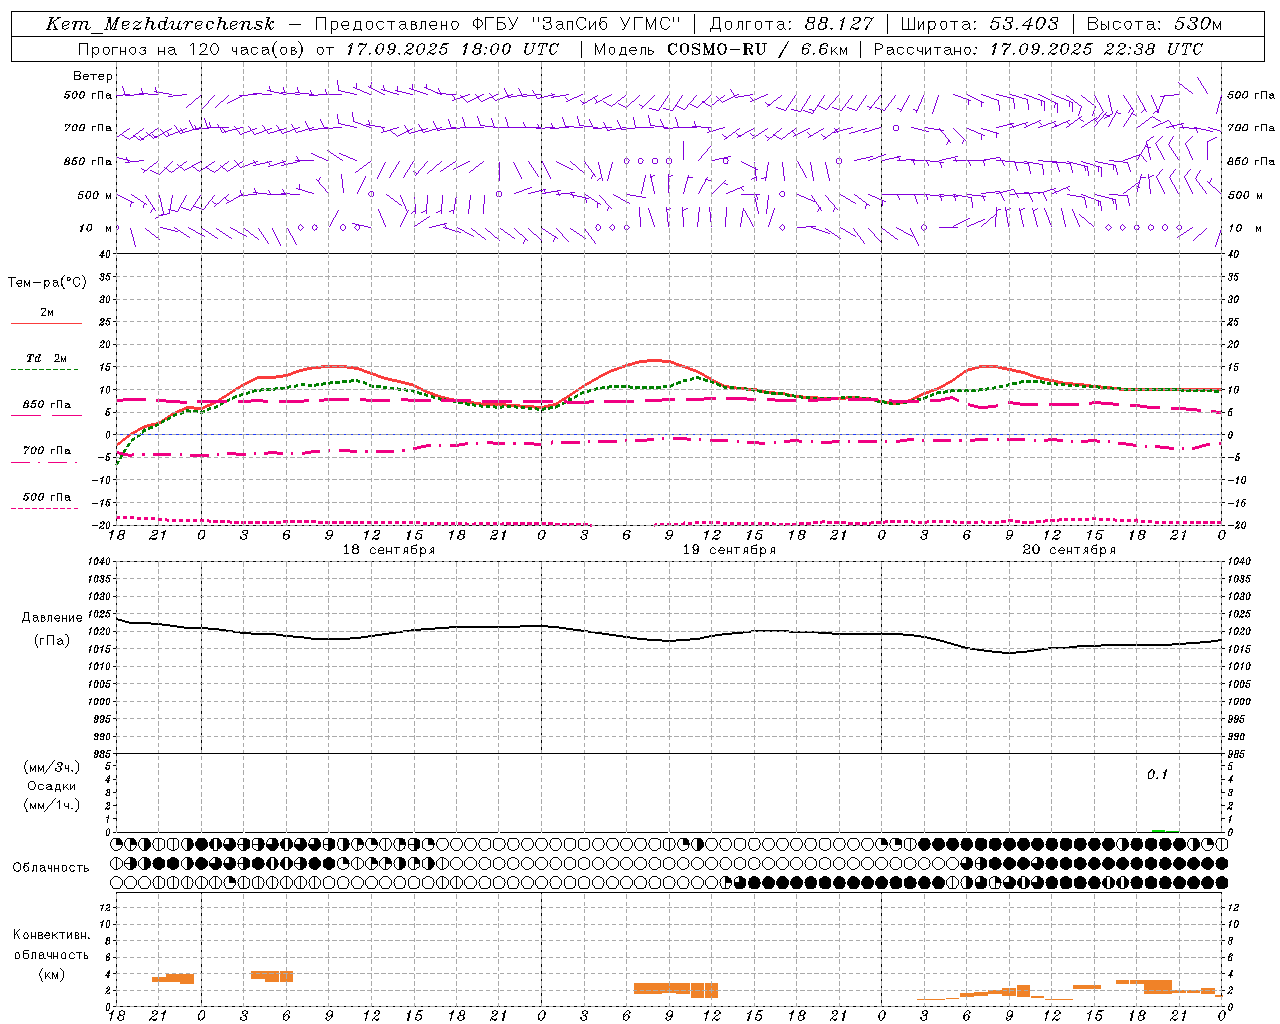Viewport: 1280px width, 1024px height.
Task: Click the Конвективн. convective cloud label
Action: coord(51,935)
